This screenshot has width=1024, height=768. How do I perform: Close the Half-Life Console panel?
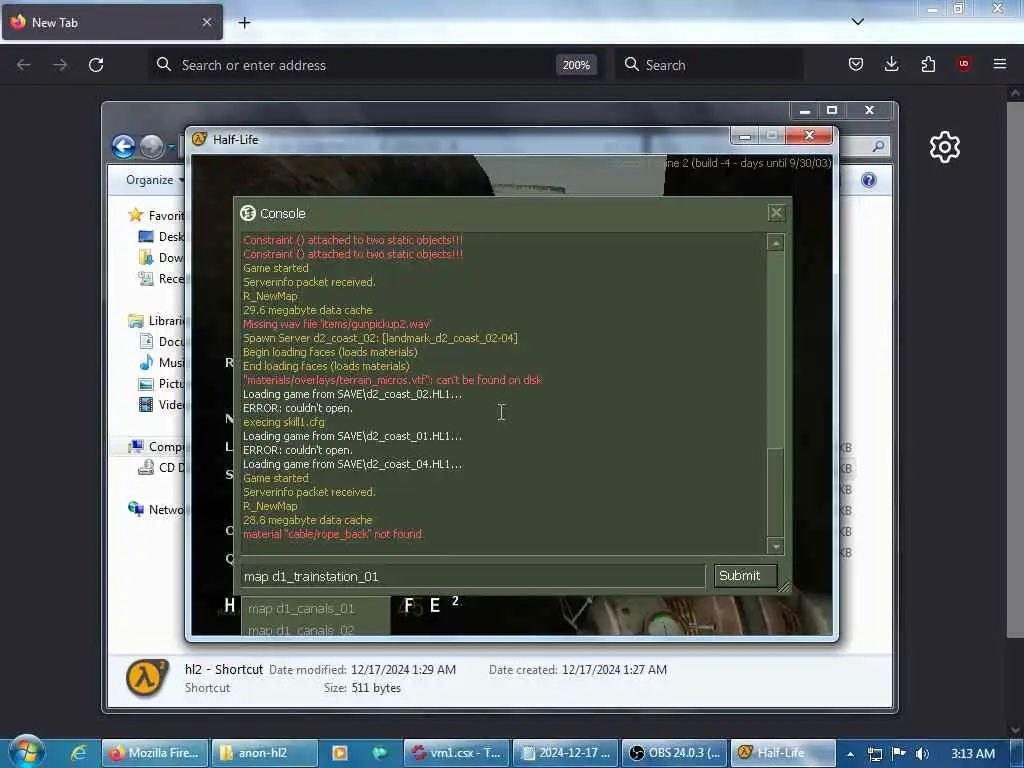point(776,213)
